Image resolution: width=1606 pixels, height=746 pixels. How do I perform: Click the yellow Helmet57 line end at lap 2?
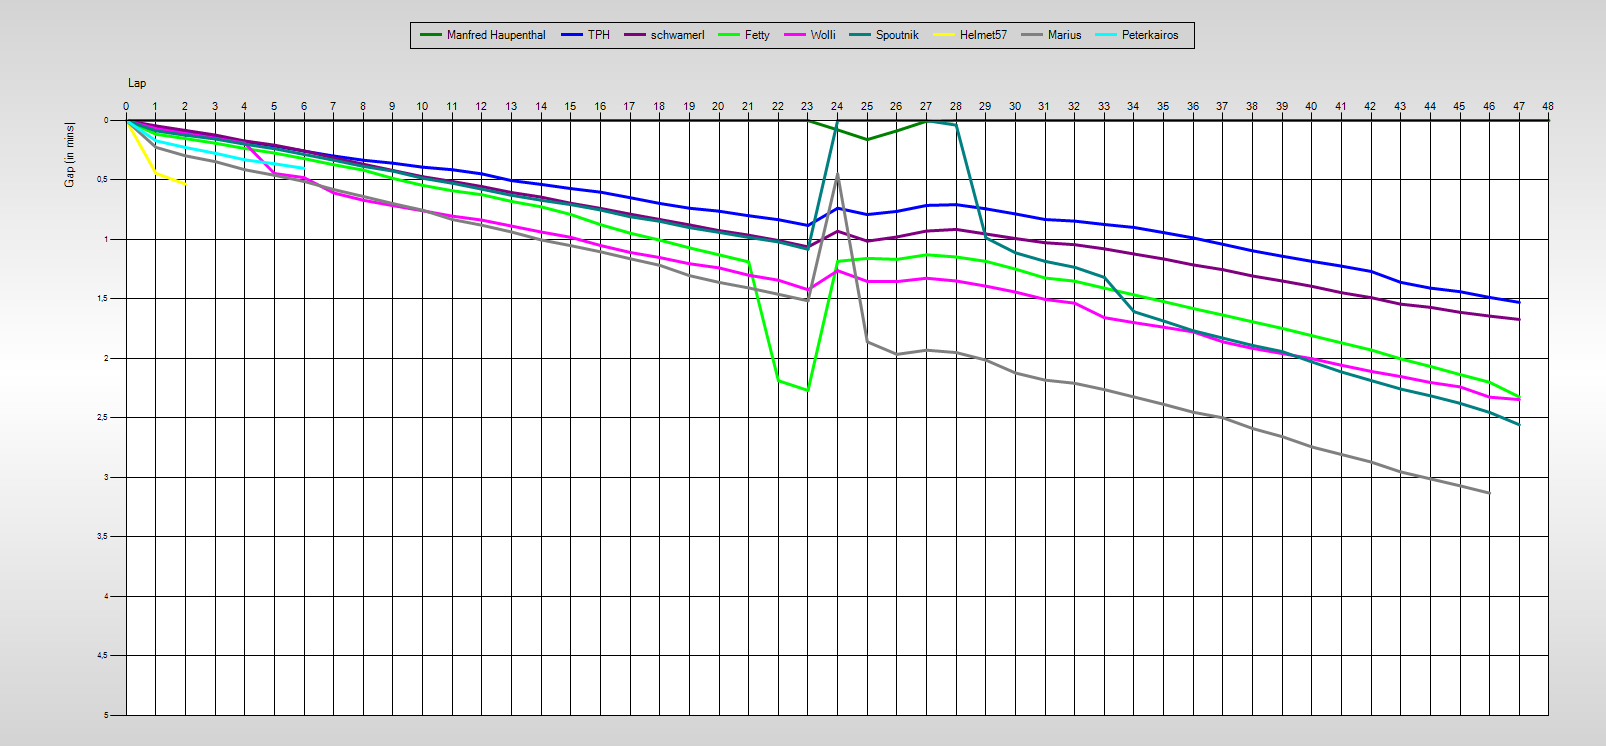click(184, 183)
